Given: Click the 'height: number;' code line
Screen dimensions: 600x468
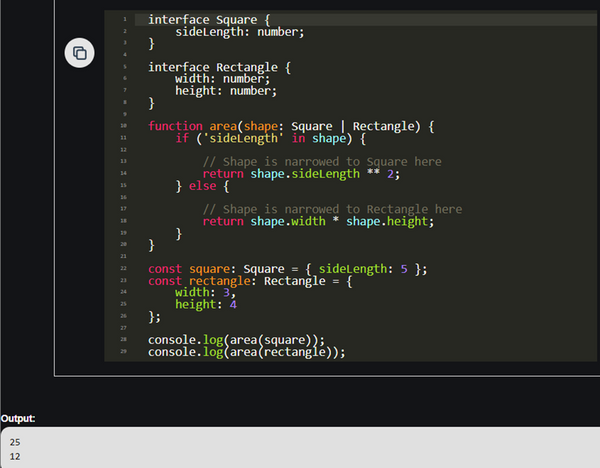Looking at the screenshot, I should (x=226, y=91).
